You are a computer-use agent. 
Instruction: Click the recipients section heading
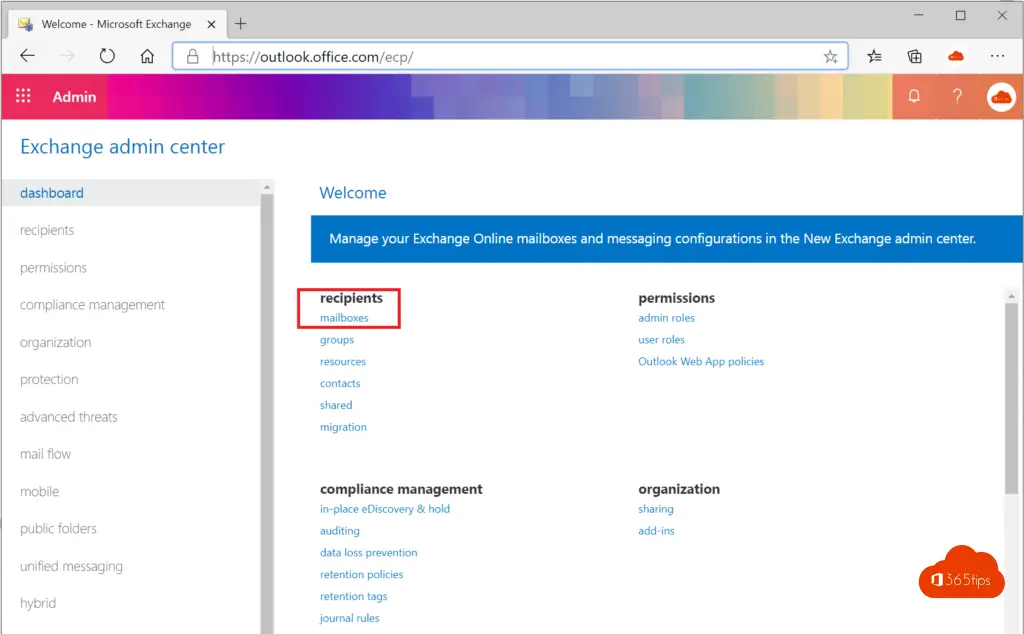coord(351,298)
